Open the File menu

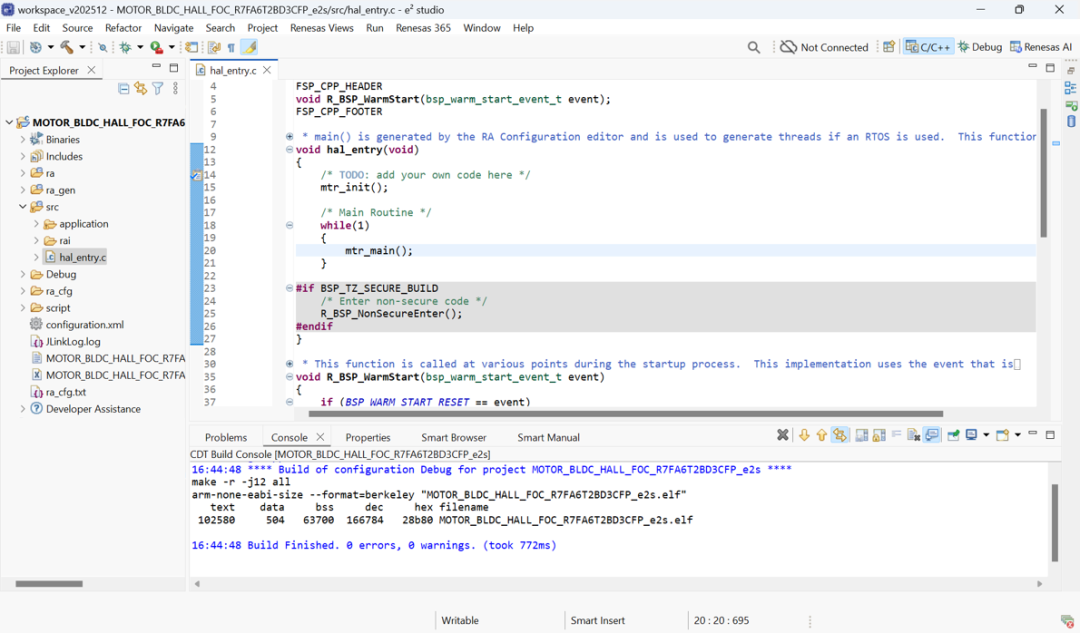click(x=13, y=28)
